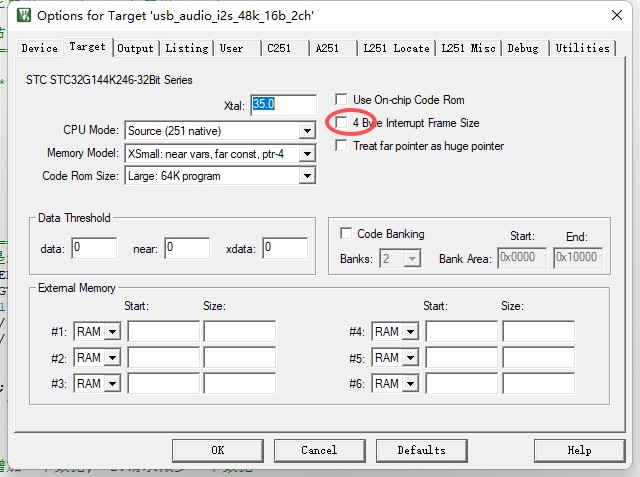Toggle 4 Byte Interrupt Frame Size checkbox
The image size is (640, 477).
(341, 122)
